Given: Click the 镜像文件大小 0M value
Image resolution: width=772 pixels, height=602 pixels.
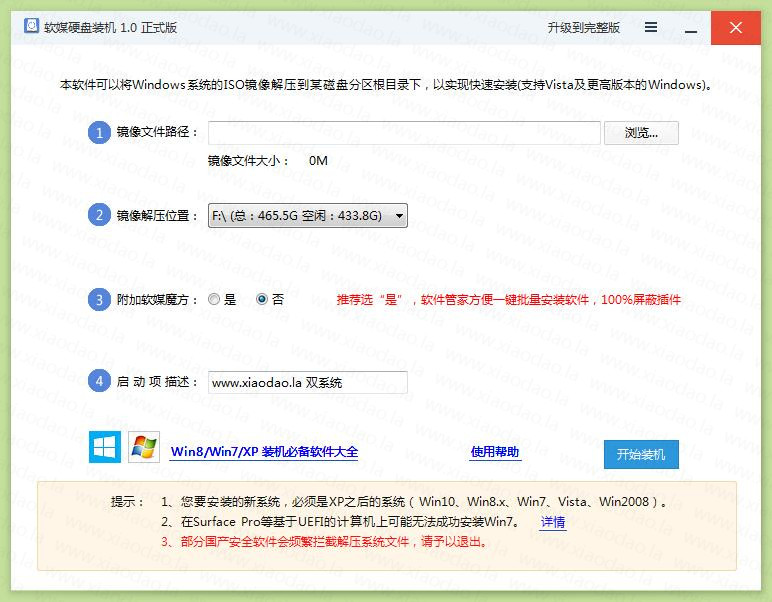Looking at the screenshot, I should pos(318,160).
